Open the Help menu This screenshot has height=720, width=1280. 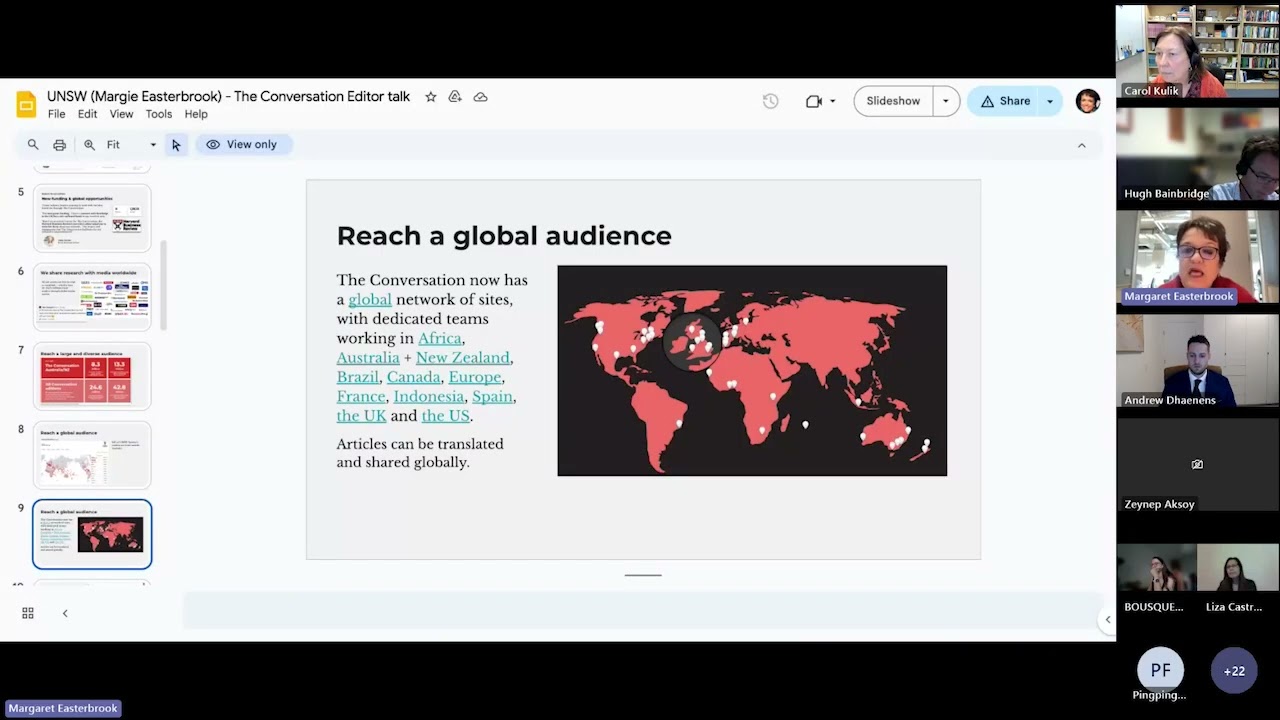click(x=196, y=114)
